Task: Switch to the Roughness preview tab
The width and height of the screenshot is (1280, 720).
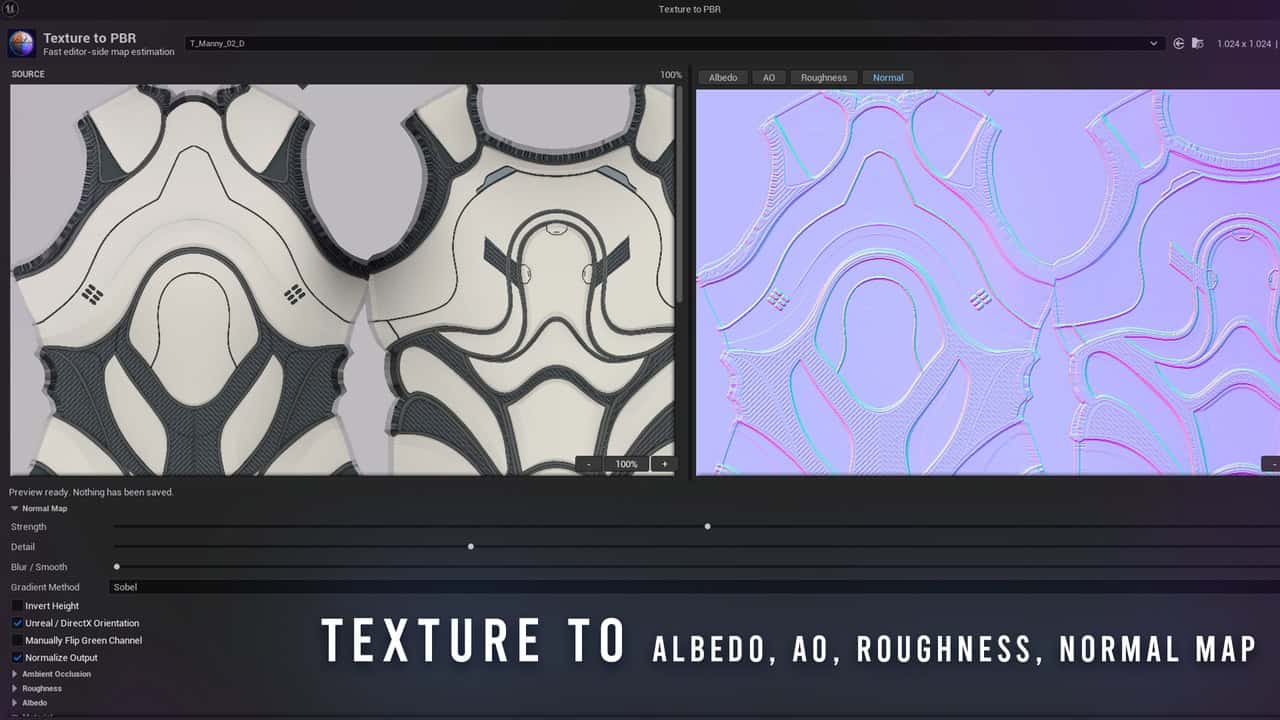Action: tap(824, 77)
